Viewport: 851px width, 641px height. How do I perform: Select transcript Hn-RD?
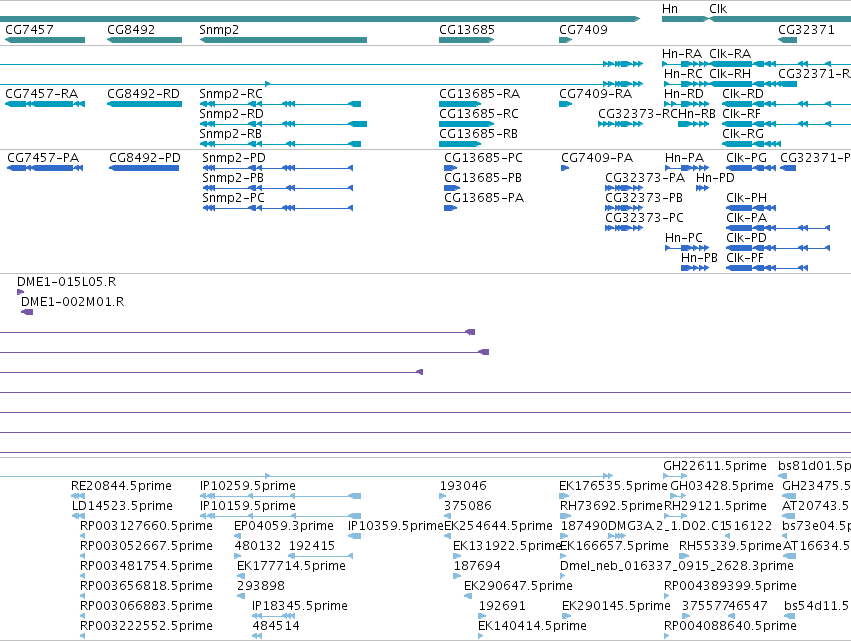[684, 94]
